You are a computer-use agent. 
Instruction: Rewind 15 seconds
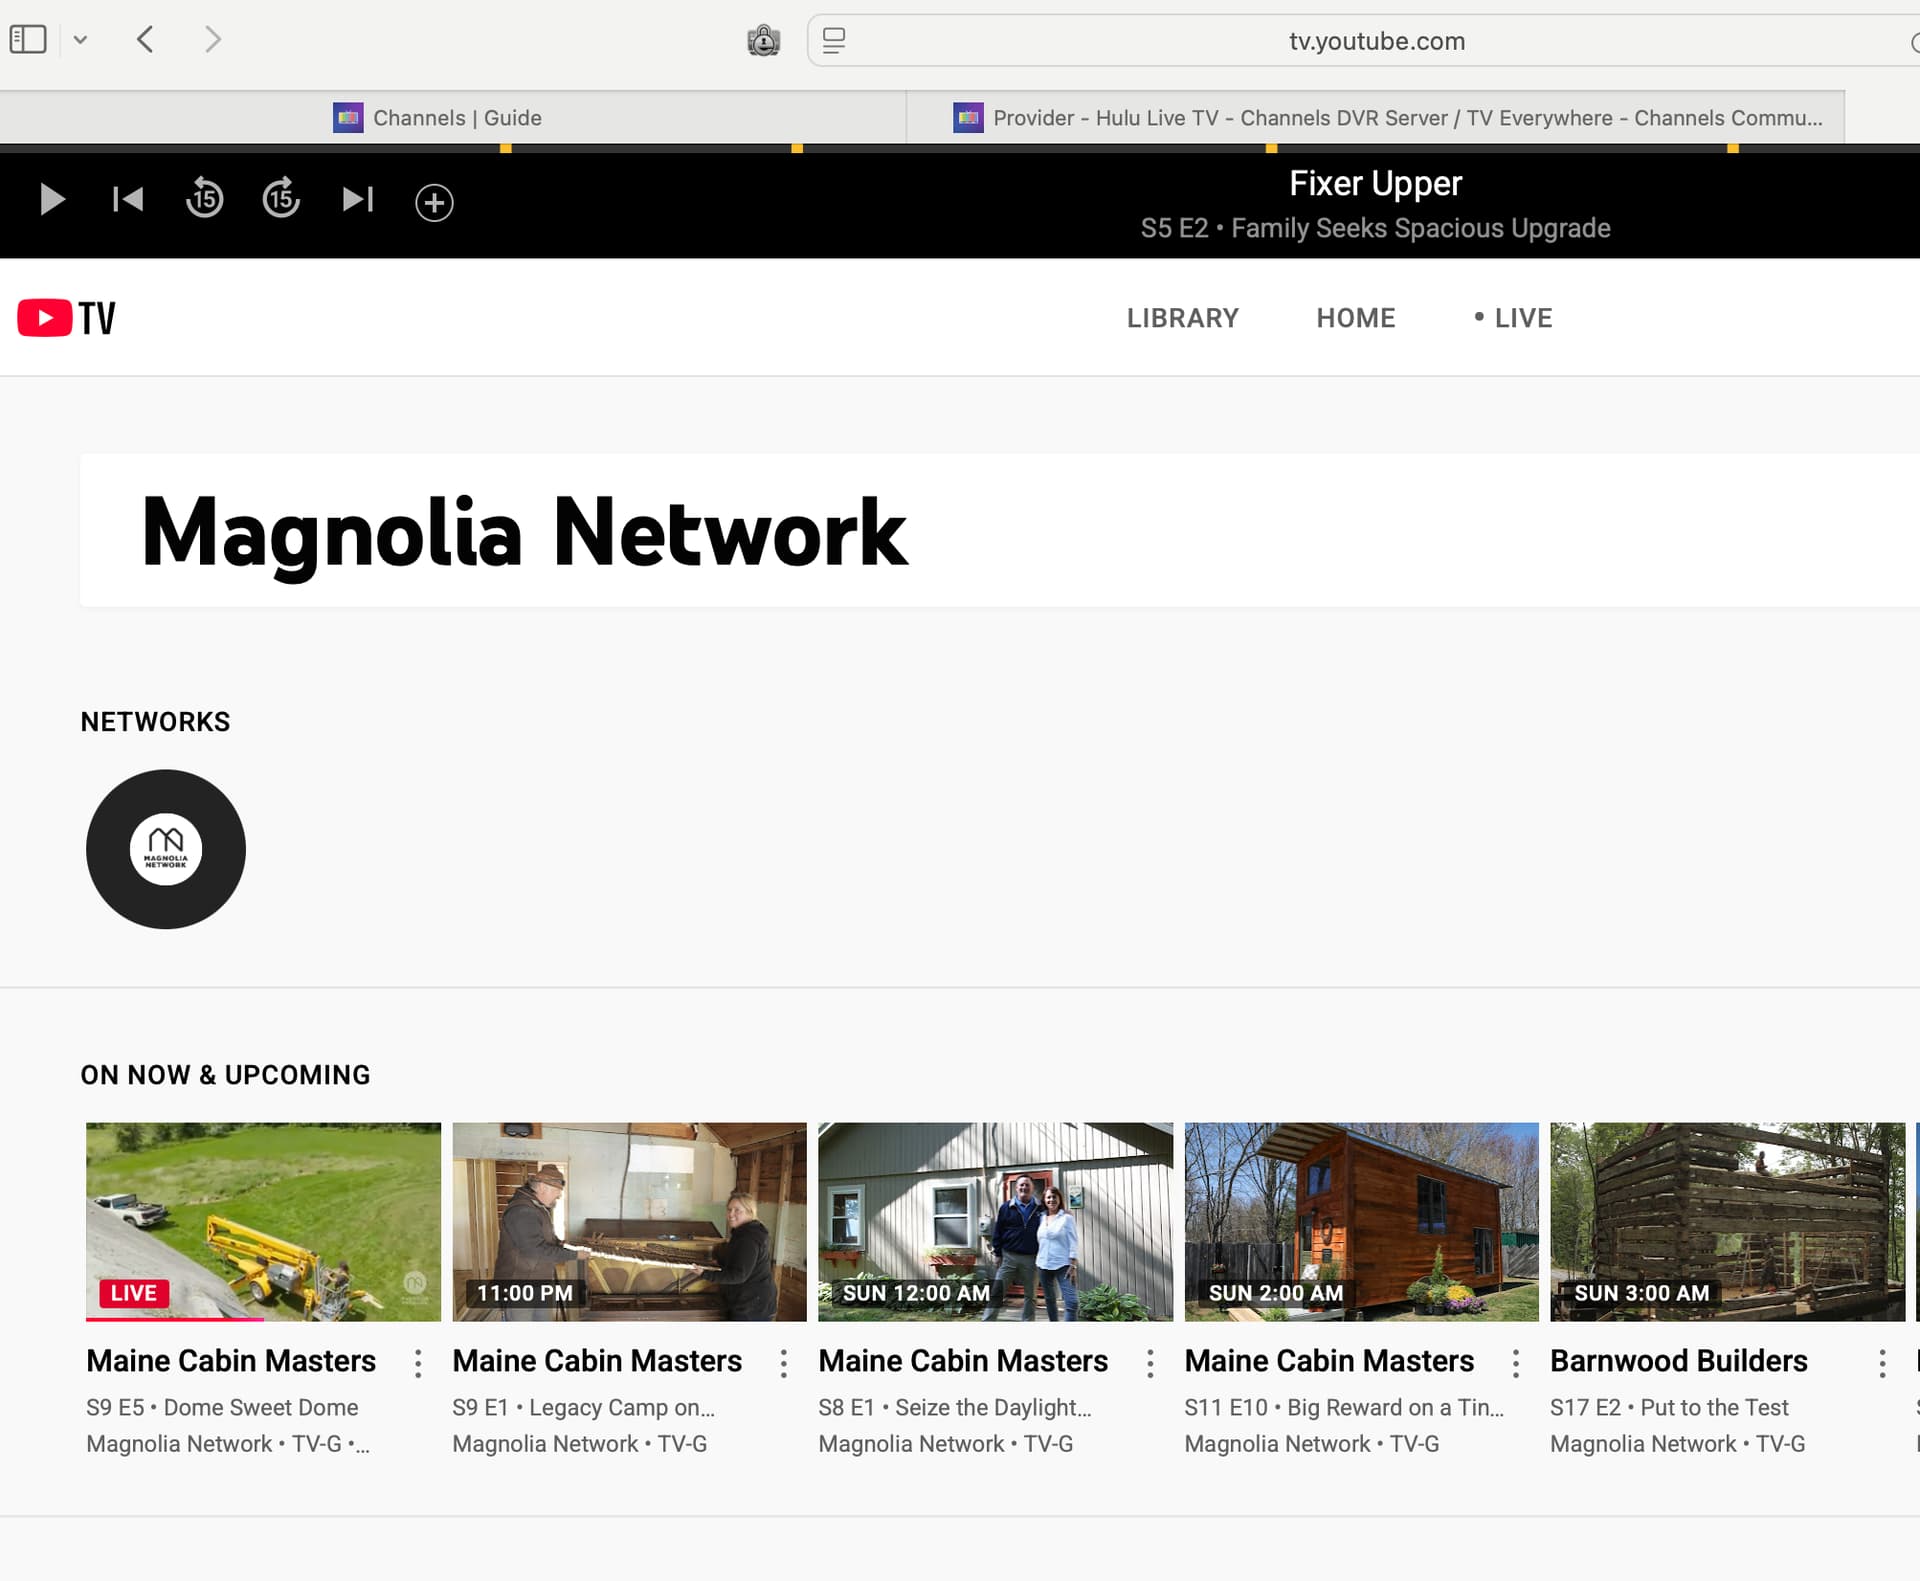[x=204, y=200]
